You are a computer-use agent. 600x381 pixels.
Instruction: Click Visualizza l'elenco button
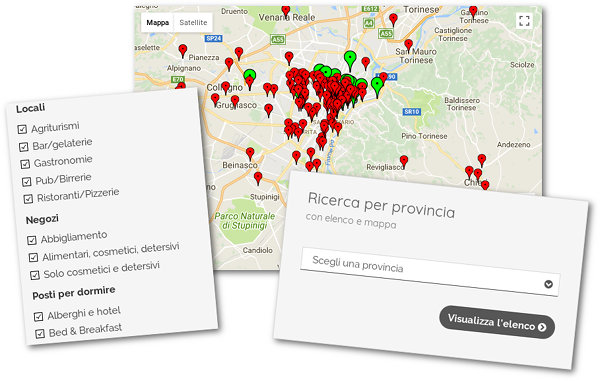(497, 322)
